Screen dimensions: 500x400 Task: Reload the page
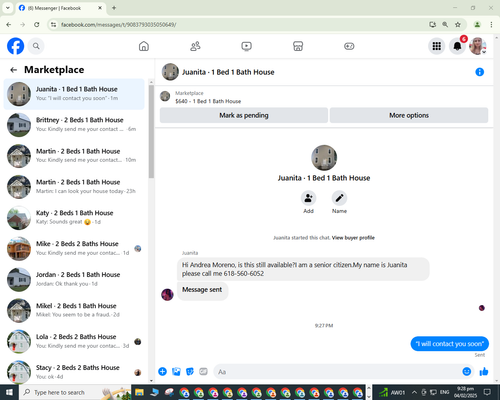pyautogui.click(x=37, y=24)
